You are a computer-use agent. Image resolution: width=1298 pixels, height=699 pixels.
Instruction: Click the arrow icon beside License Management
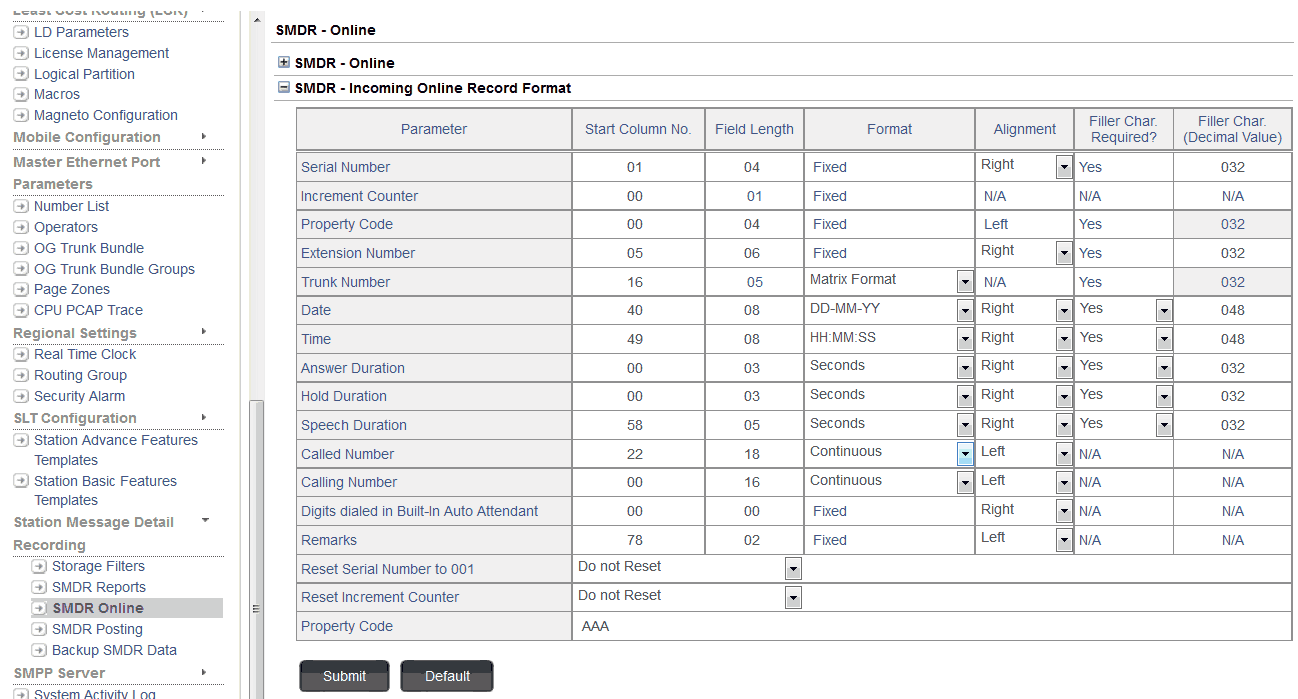(21, 53)
